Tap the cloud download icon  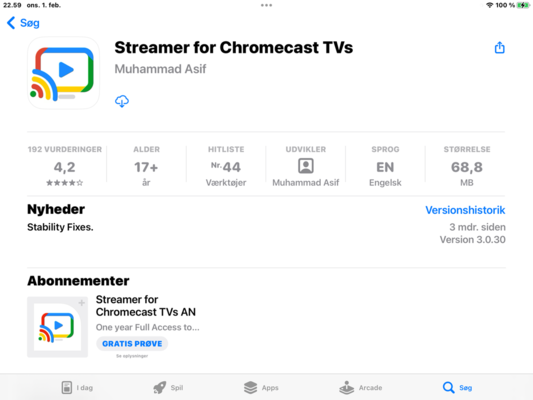click(122, 101)
